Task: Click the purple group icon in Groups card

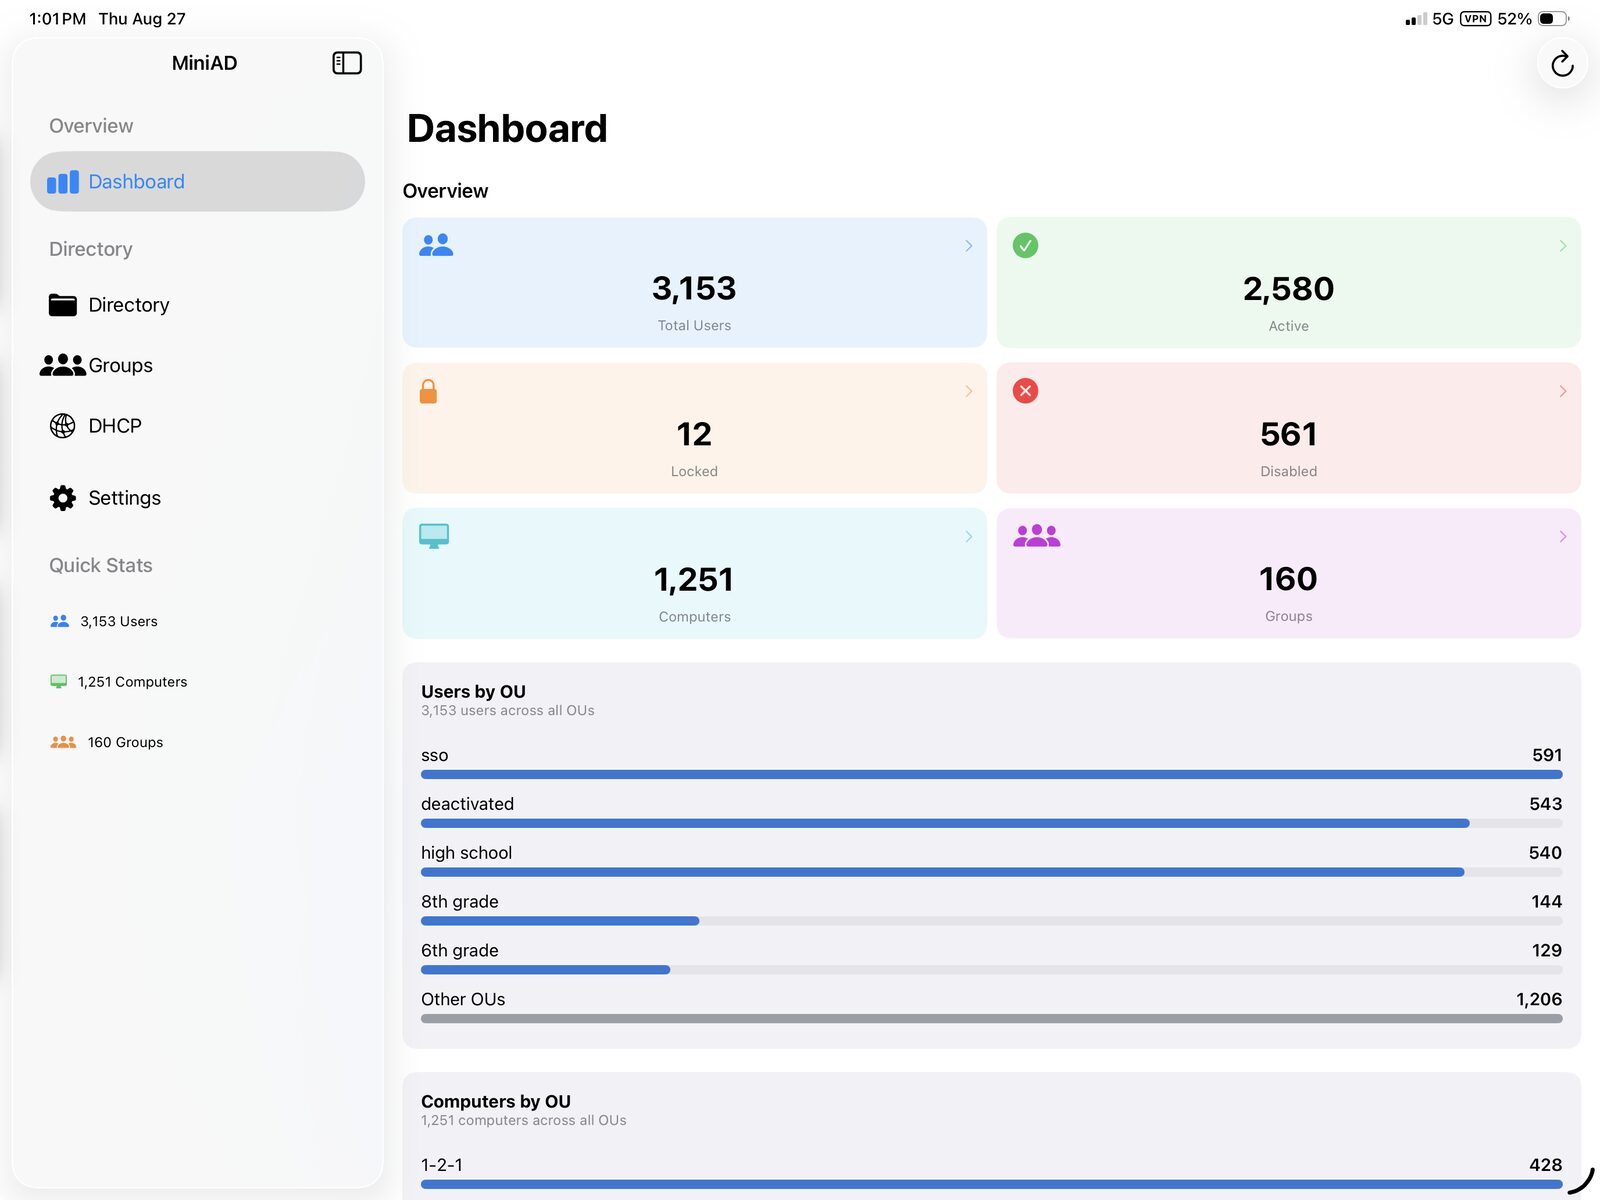Action: tap(1036, 536)
